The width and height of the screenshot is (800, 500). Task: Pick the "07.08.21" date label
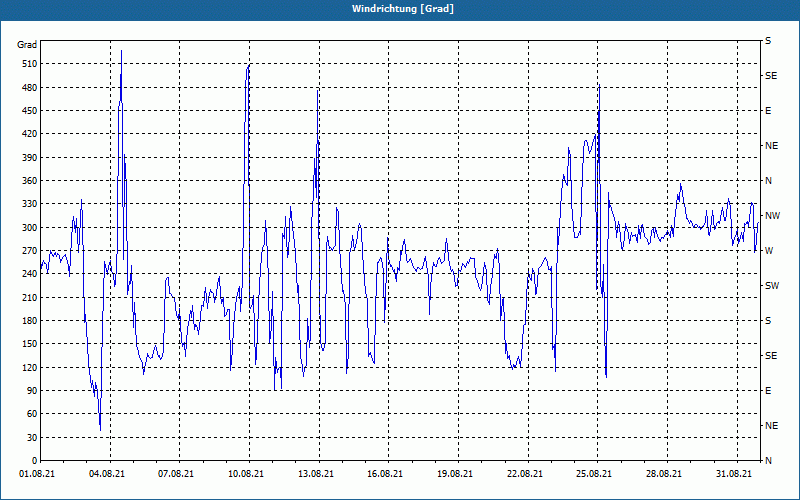point(176,474)
